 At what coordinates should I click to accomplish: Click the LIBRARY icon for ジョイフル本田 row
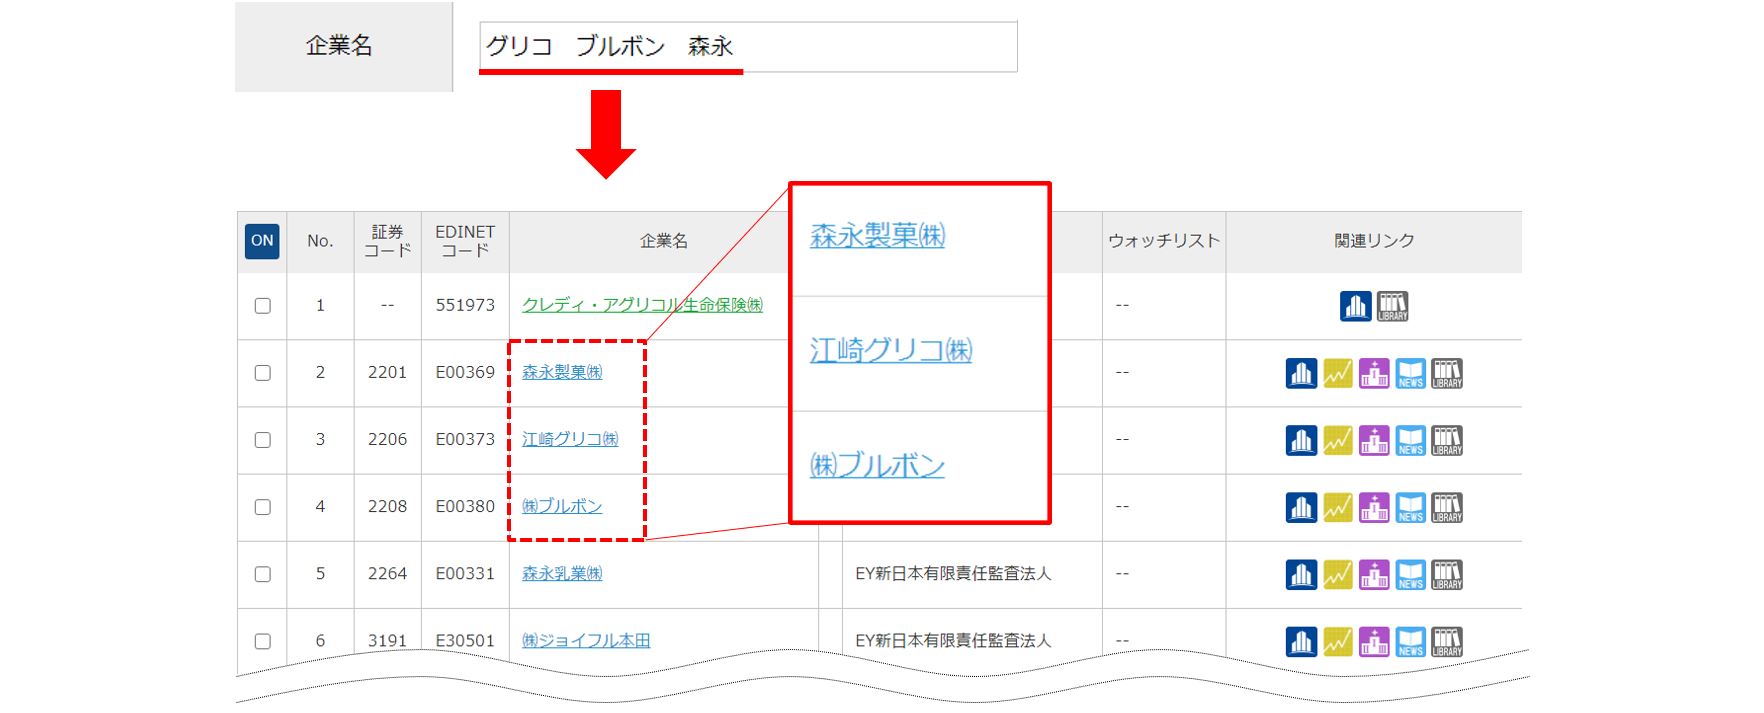tap(1447, 641)
